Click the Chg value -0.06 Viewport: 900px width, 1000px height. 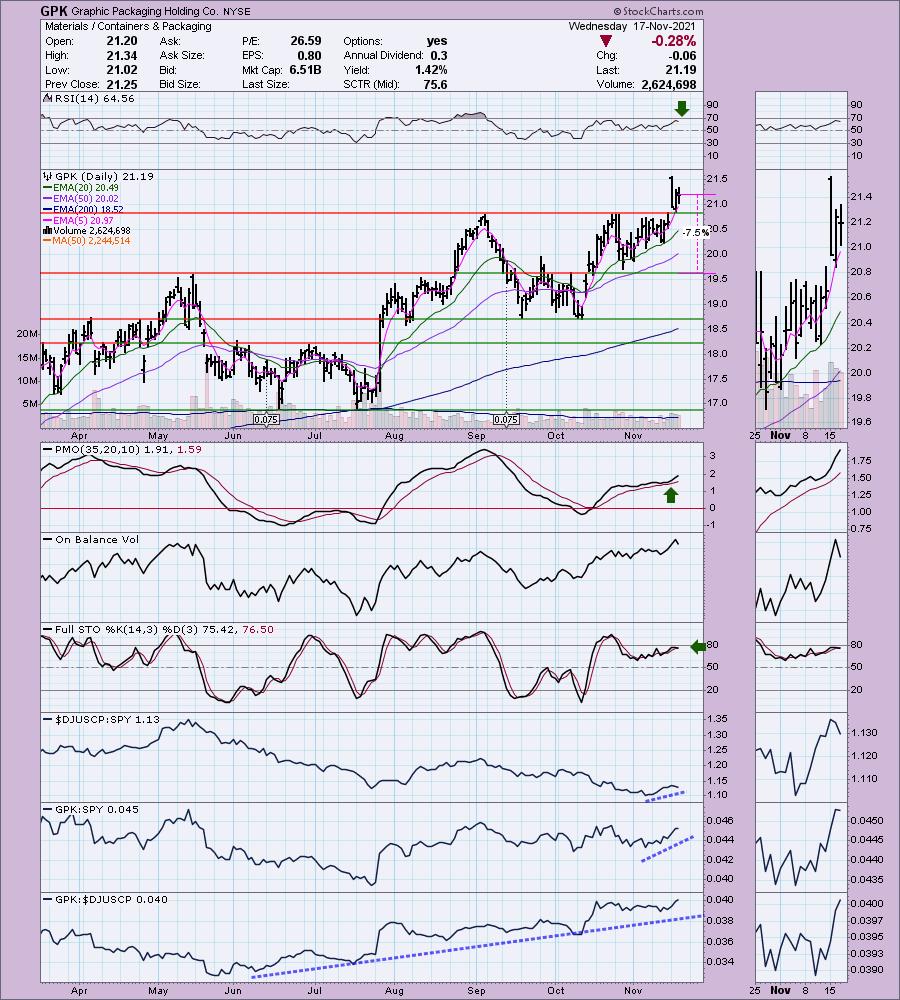[x=682, y=55]
